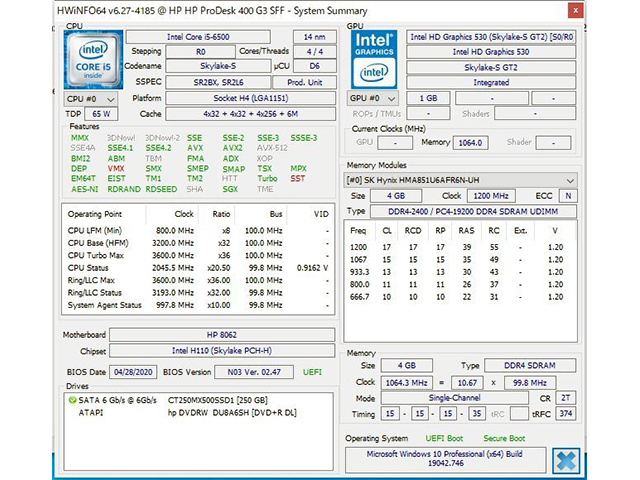Image resolution: width=640 pixels, height=480 pixels.
Task: Expand the SK Hynix memory module dropdown
Action: pos(460,180)
